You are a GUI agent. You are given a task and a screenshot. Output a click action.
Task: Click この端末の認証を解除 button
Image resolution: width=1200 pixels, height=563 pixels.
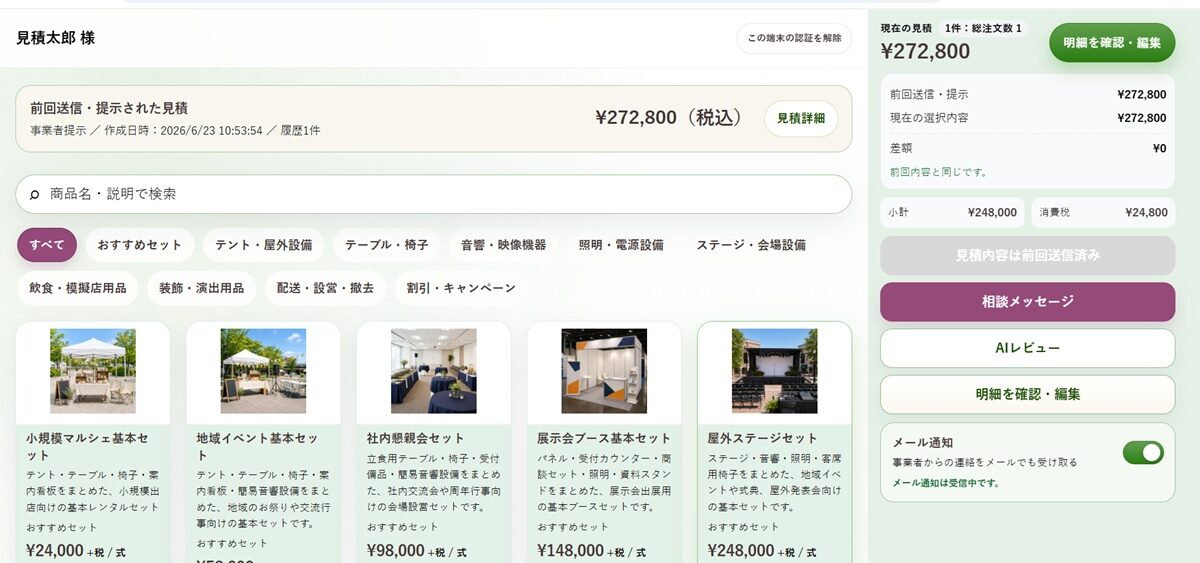click(x=795, y=38)
